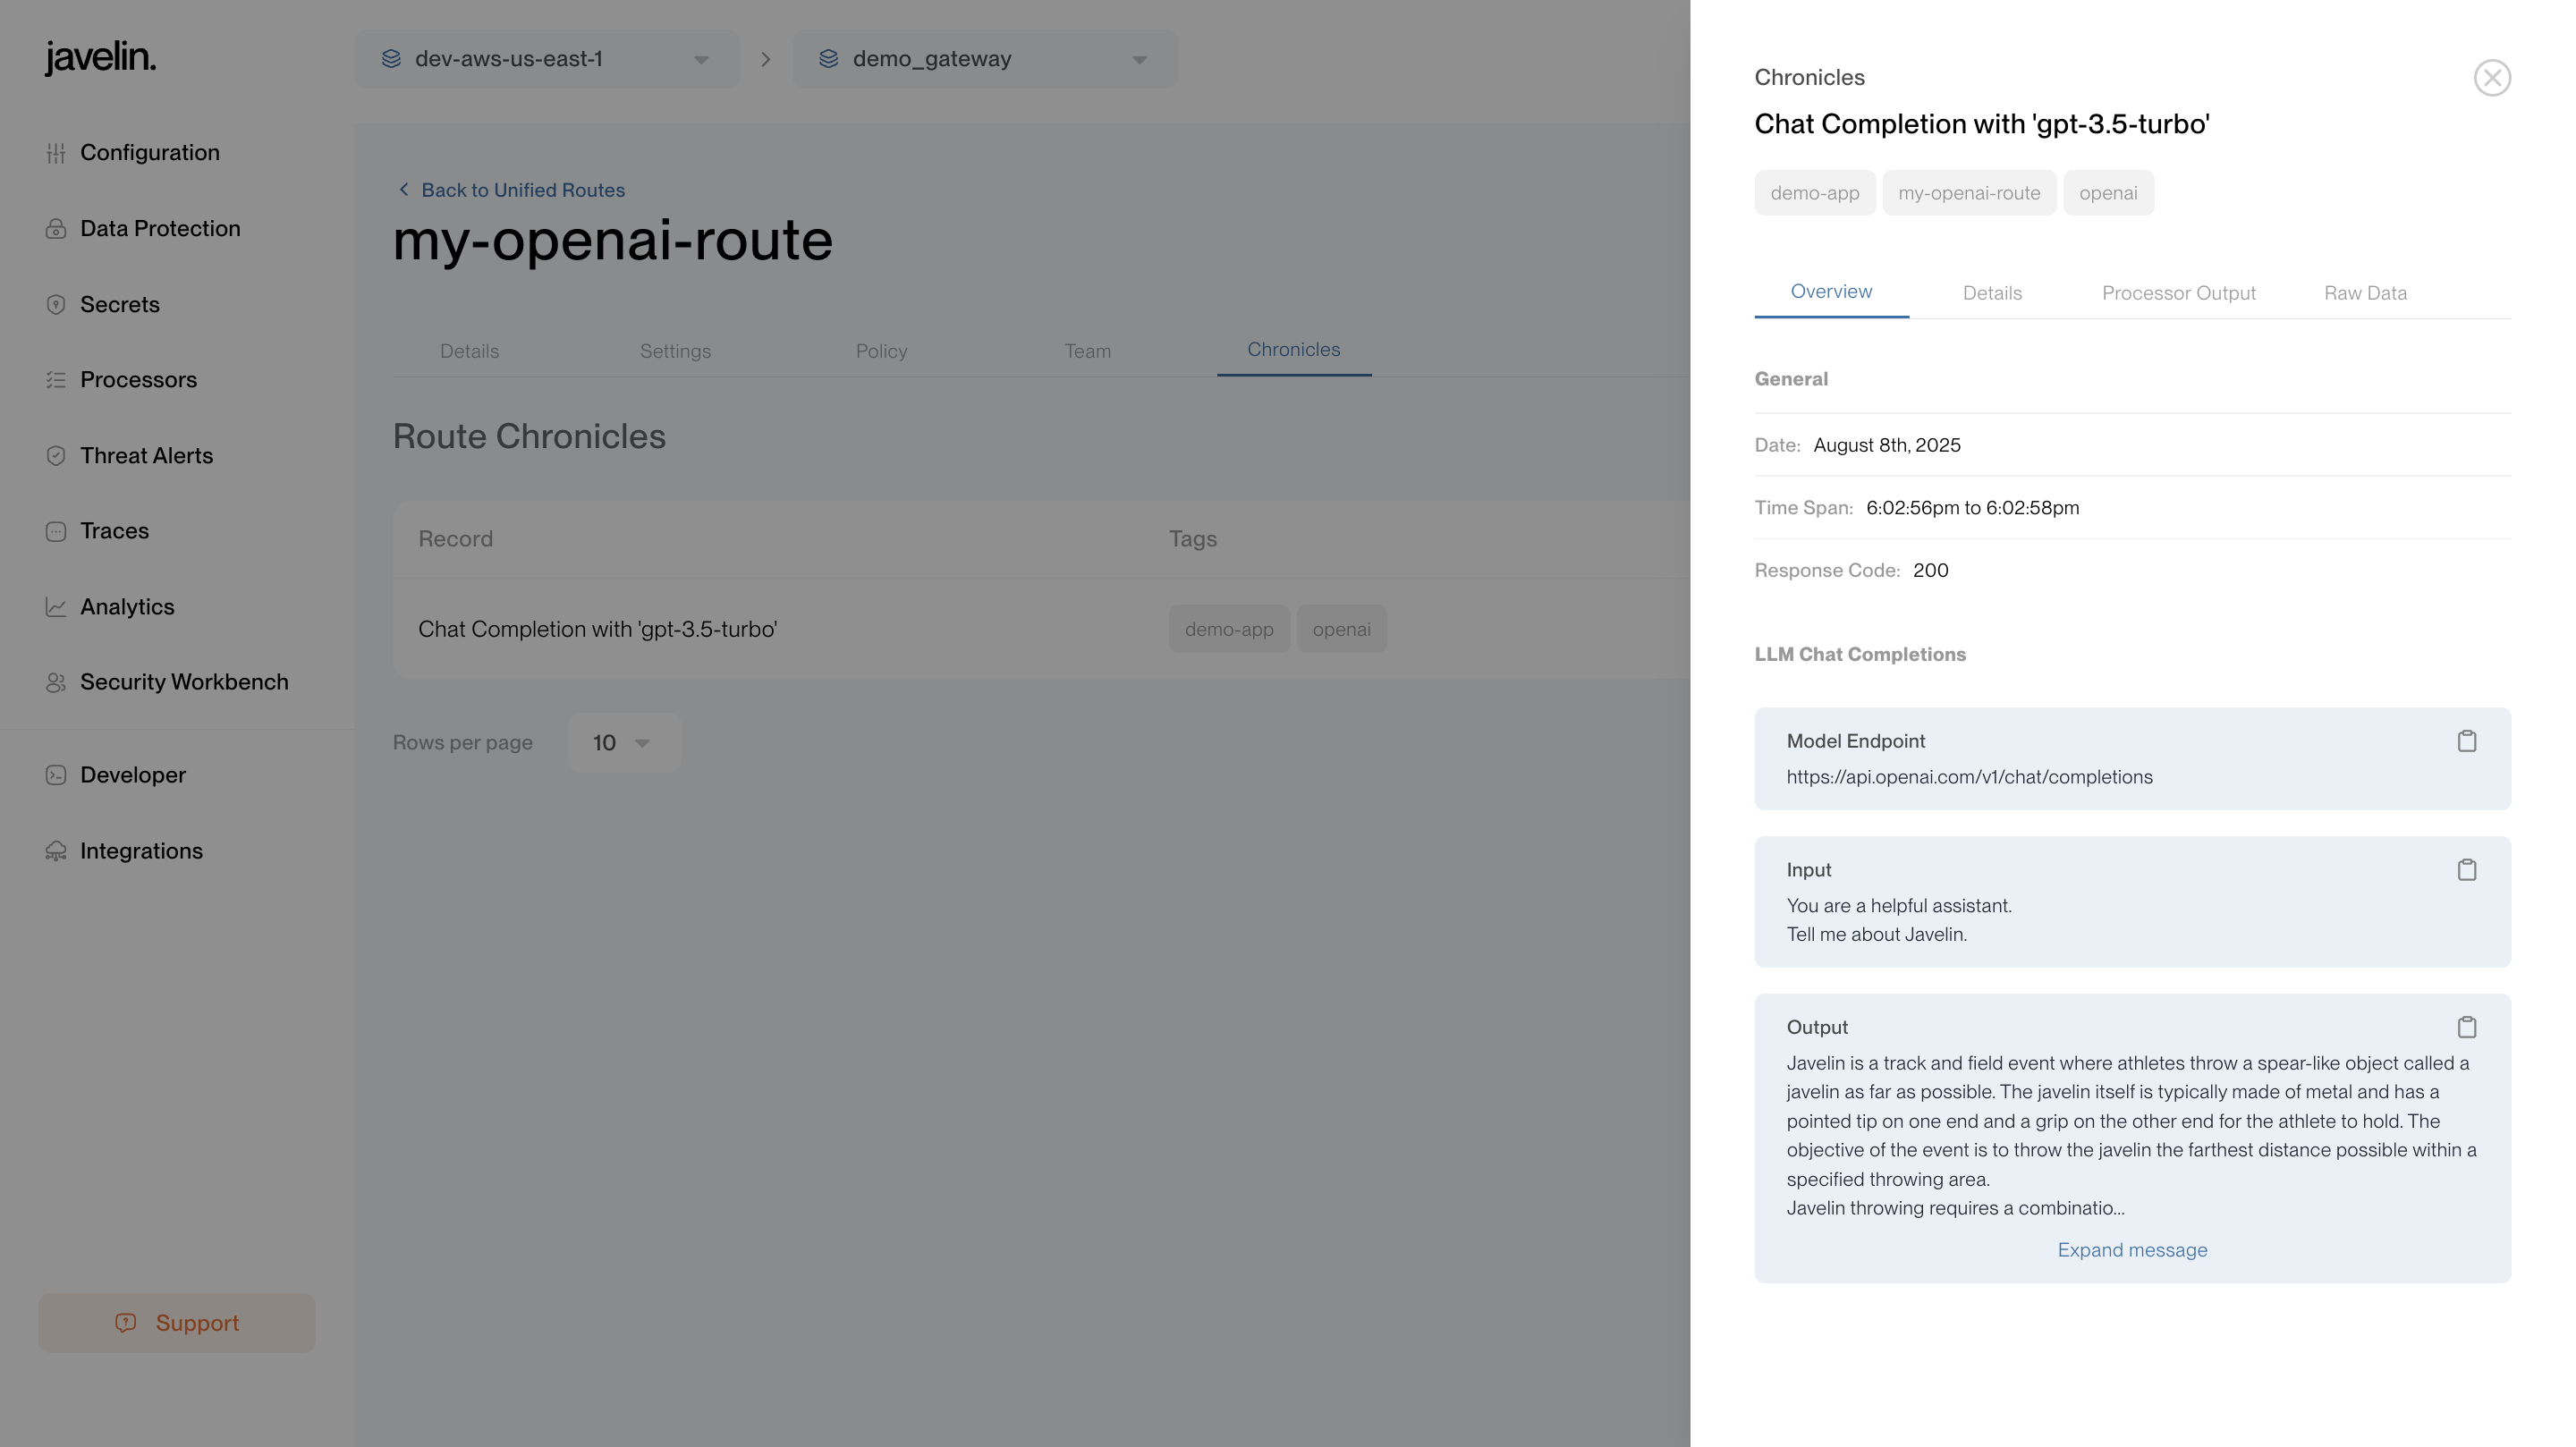
Task: Click the Support chat bubble icon
Action: tap(126, 1323)
